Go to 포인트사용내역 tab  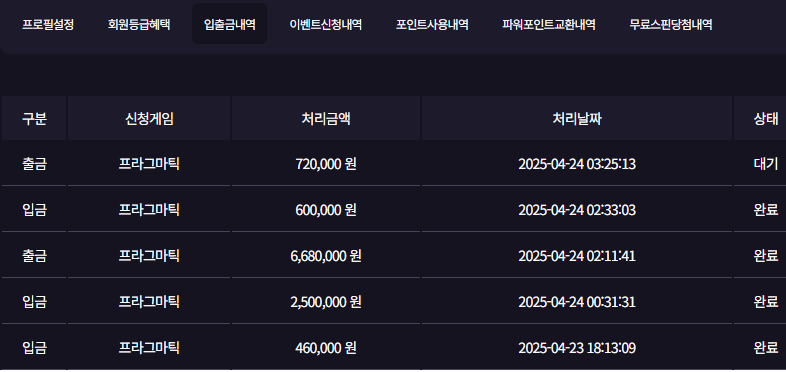(432, 24)
